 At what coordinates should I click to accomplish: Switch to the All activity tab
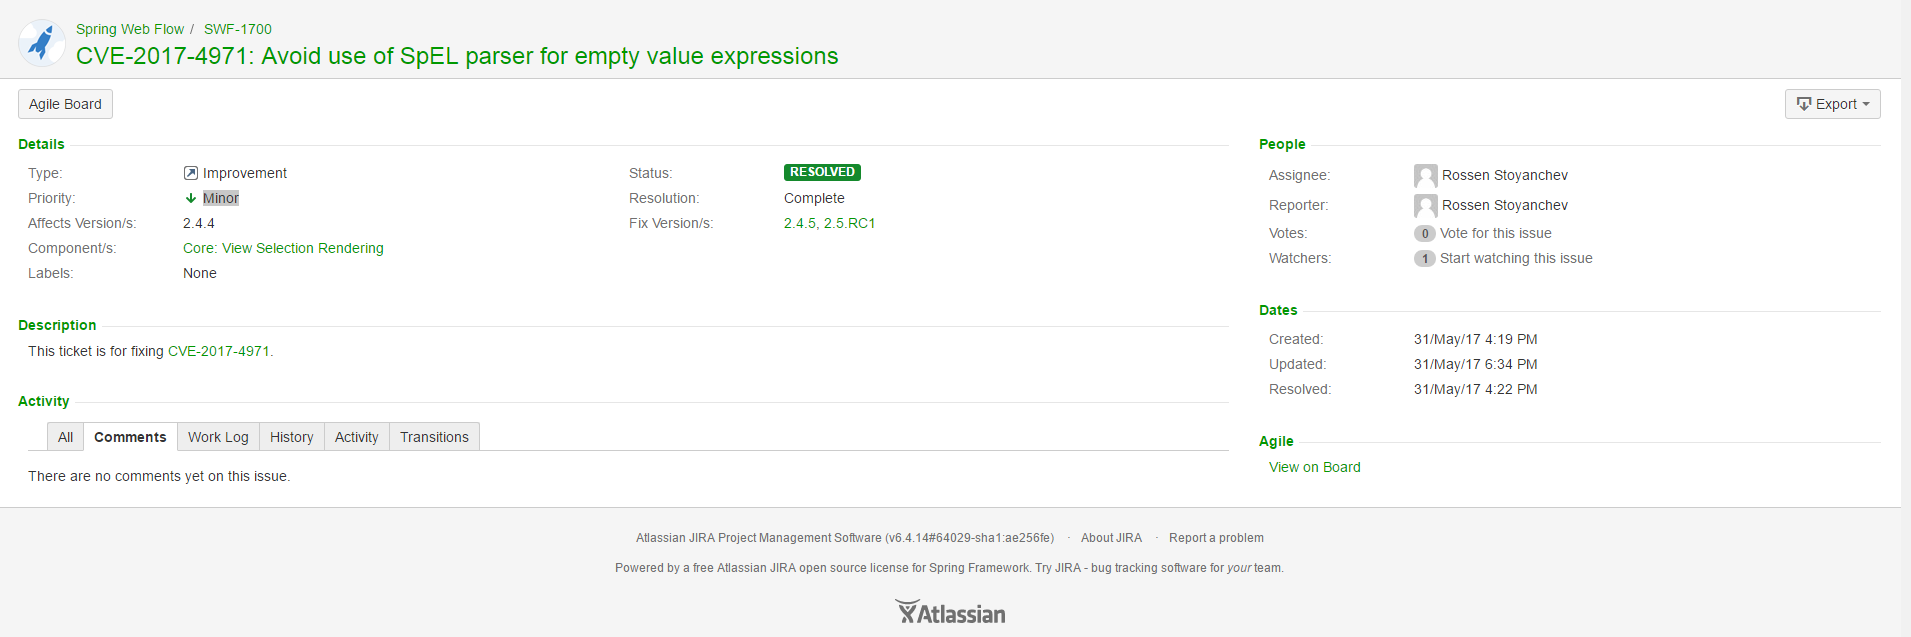[x=65, y=437]
